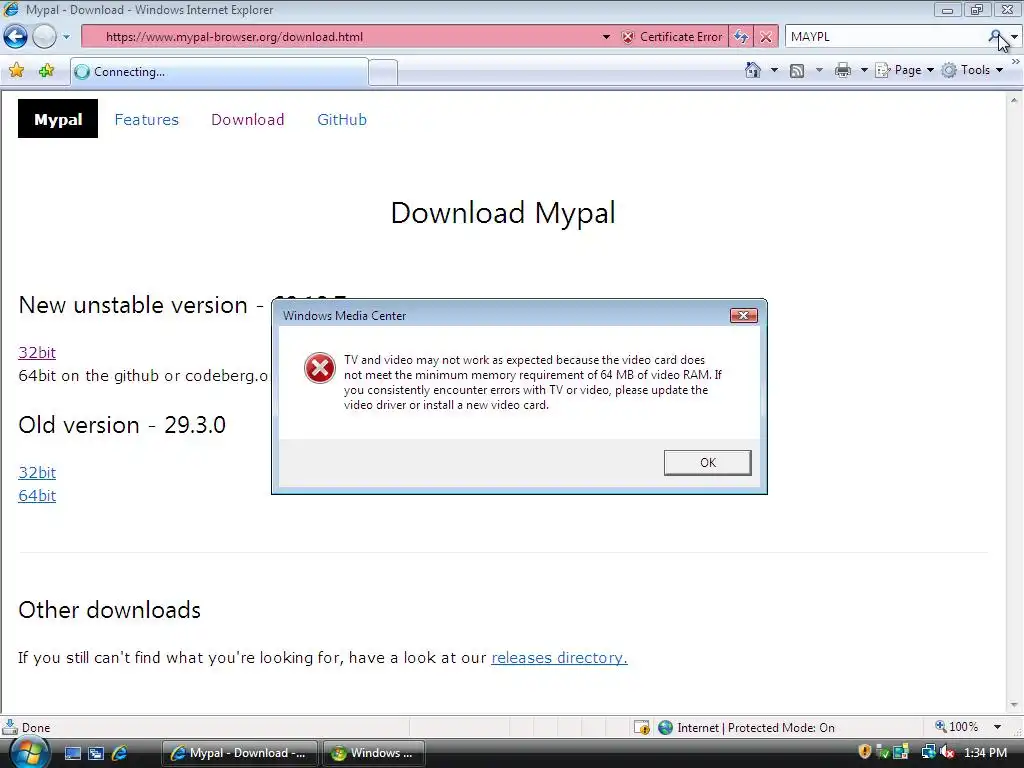Click the Print toolbar icon

843,70
